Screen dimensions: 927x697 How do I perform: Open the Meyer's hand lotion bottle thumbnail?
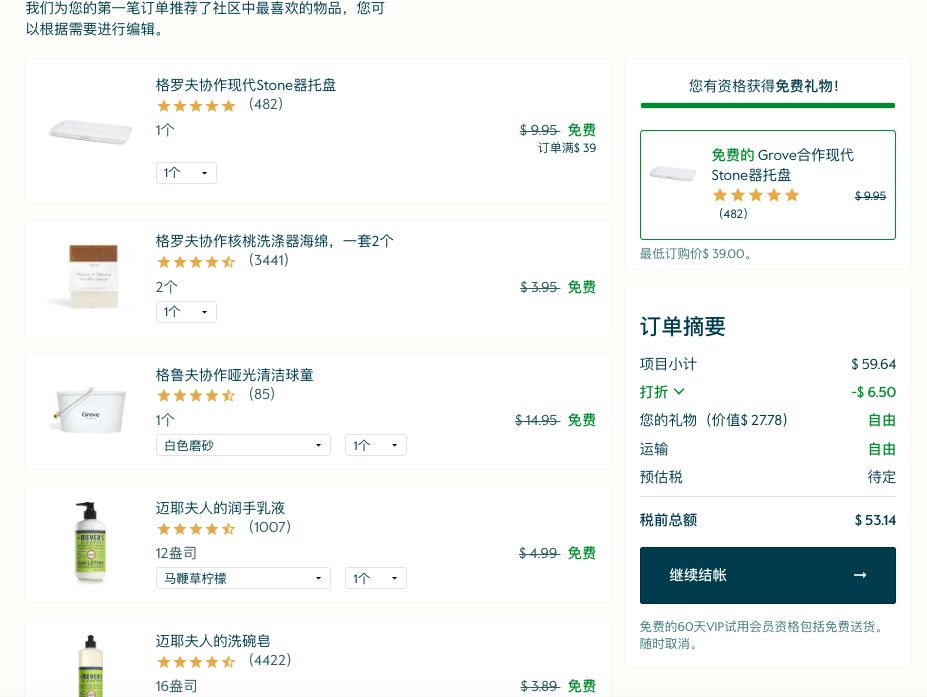pyautogui.click(x=90, y=542)
